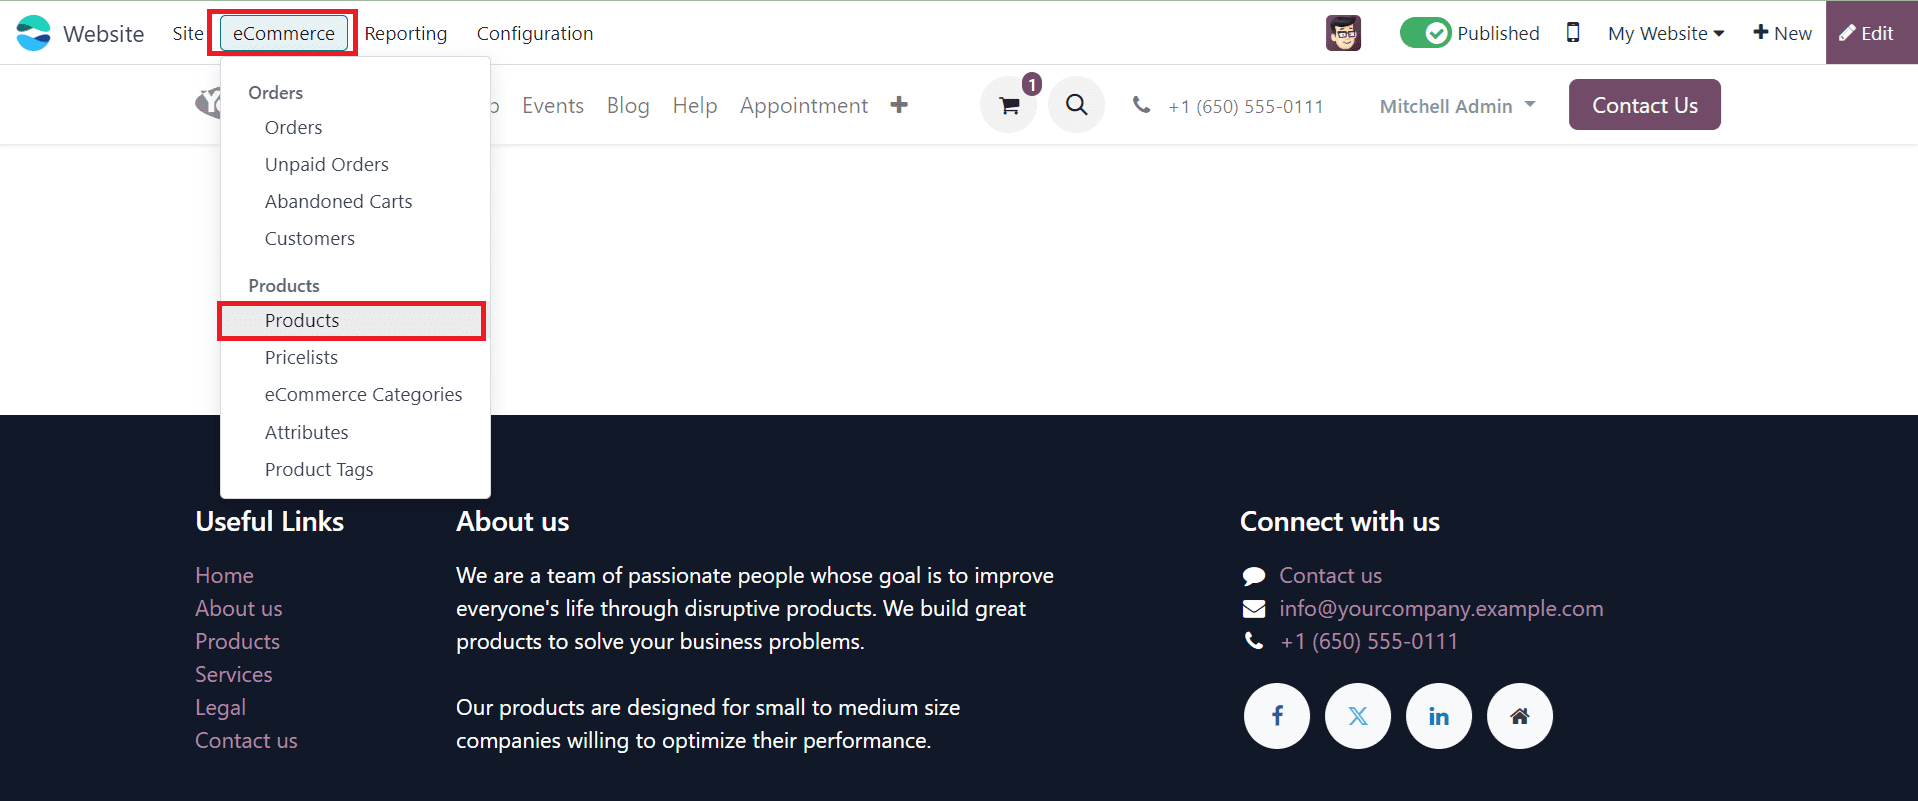Click the phone icon in header
The image size is (1918, 801).
(x=1141, y=105)
